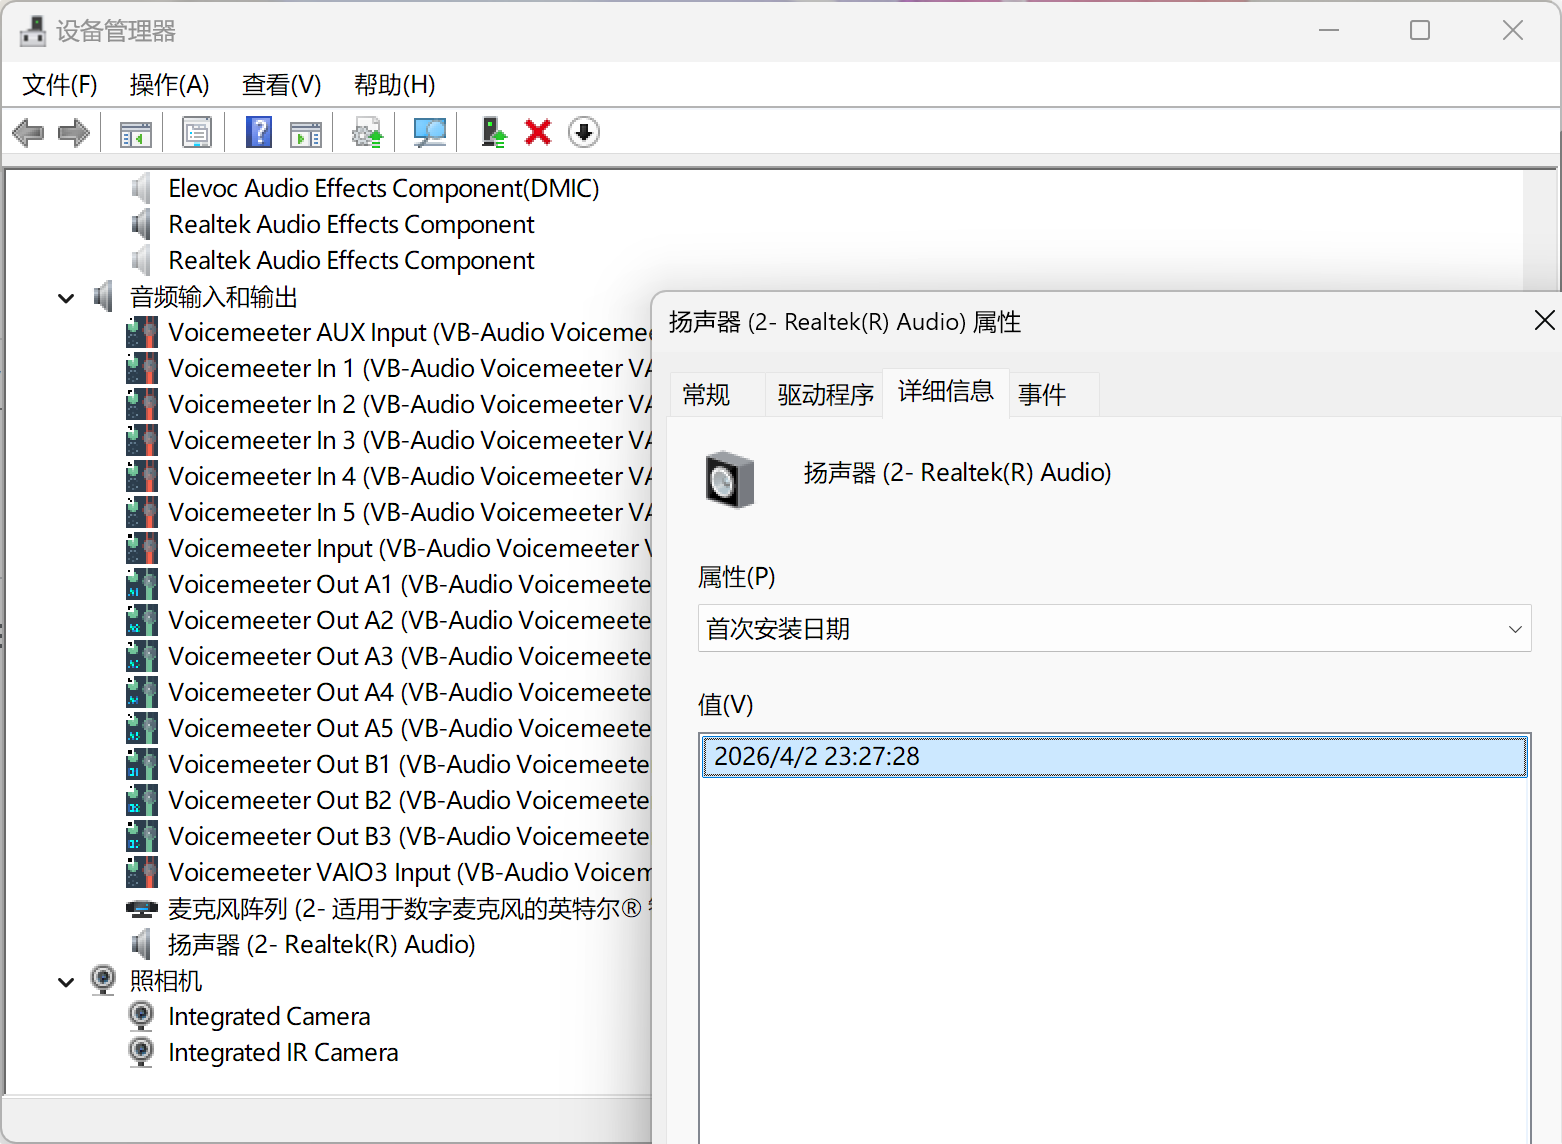1562x1144 pixels.
Task: Select the Integrated IR Camera device
Action: point(284,1052)
